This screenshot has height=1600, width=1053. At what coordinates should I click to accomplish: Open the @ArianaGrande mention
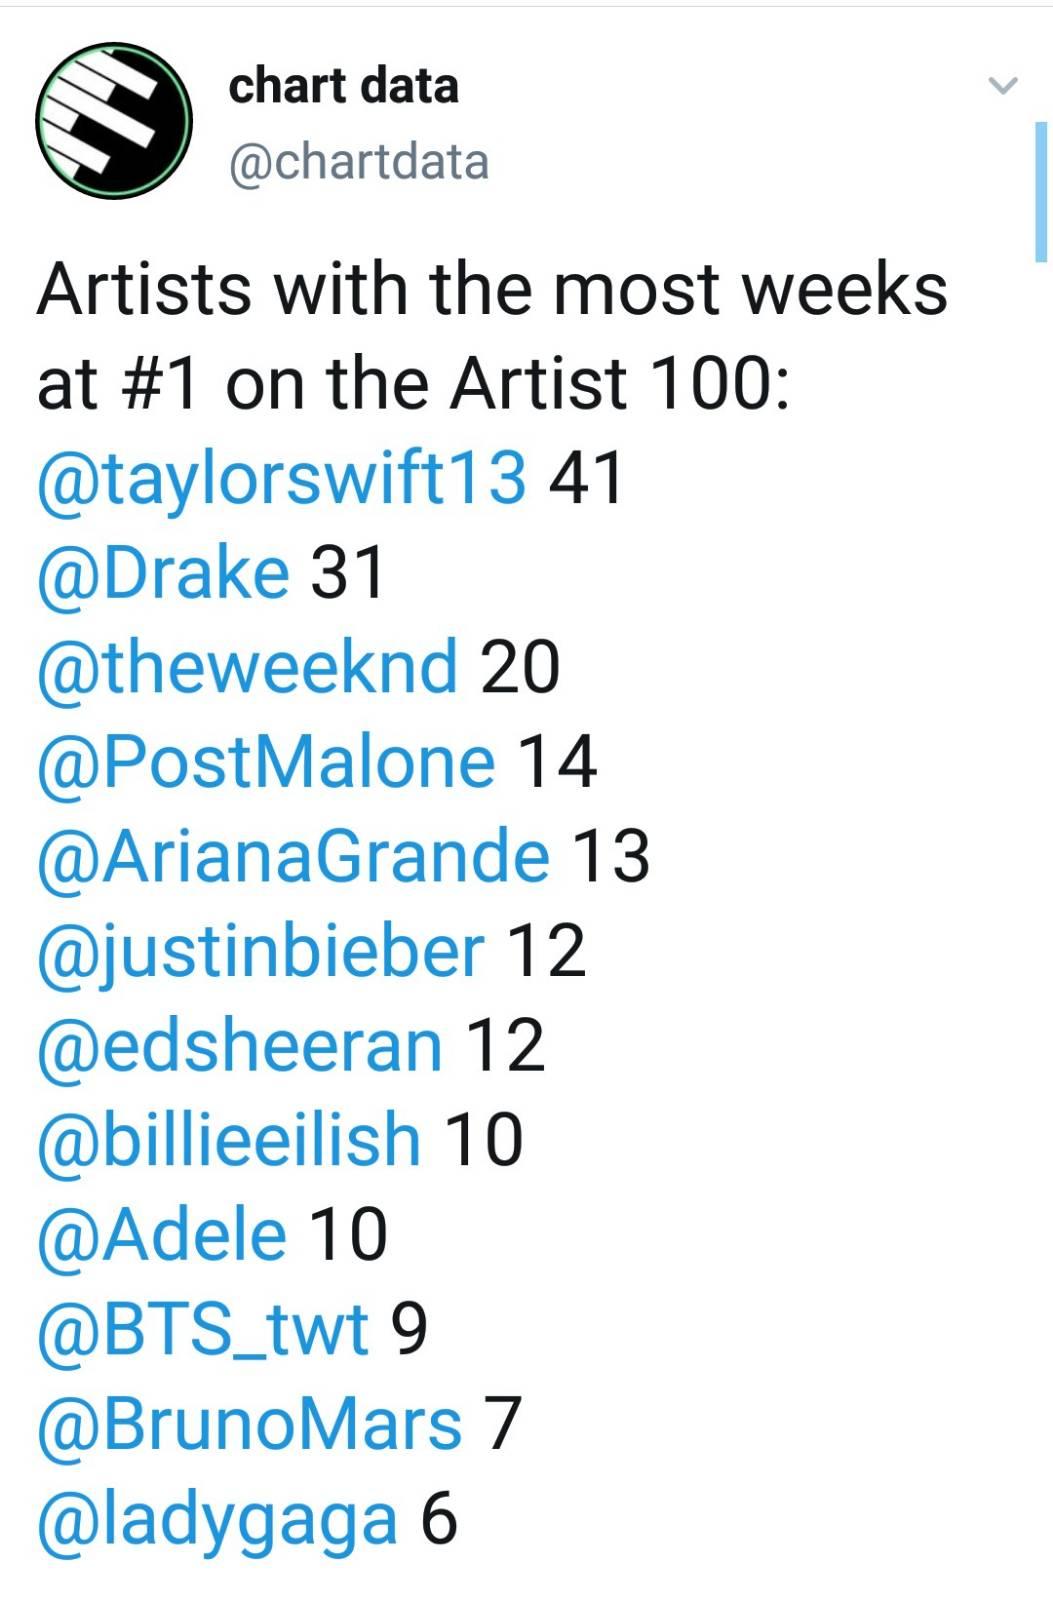tap(293, 857)
